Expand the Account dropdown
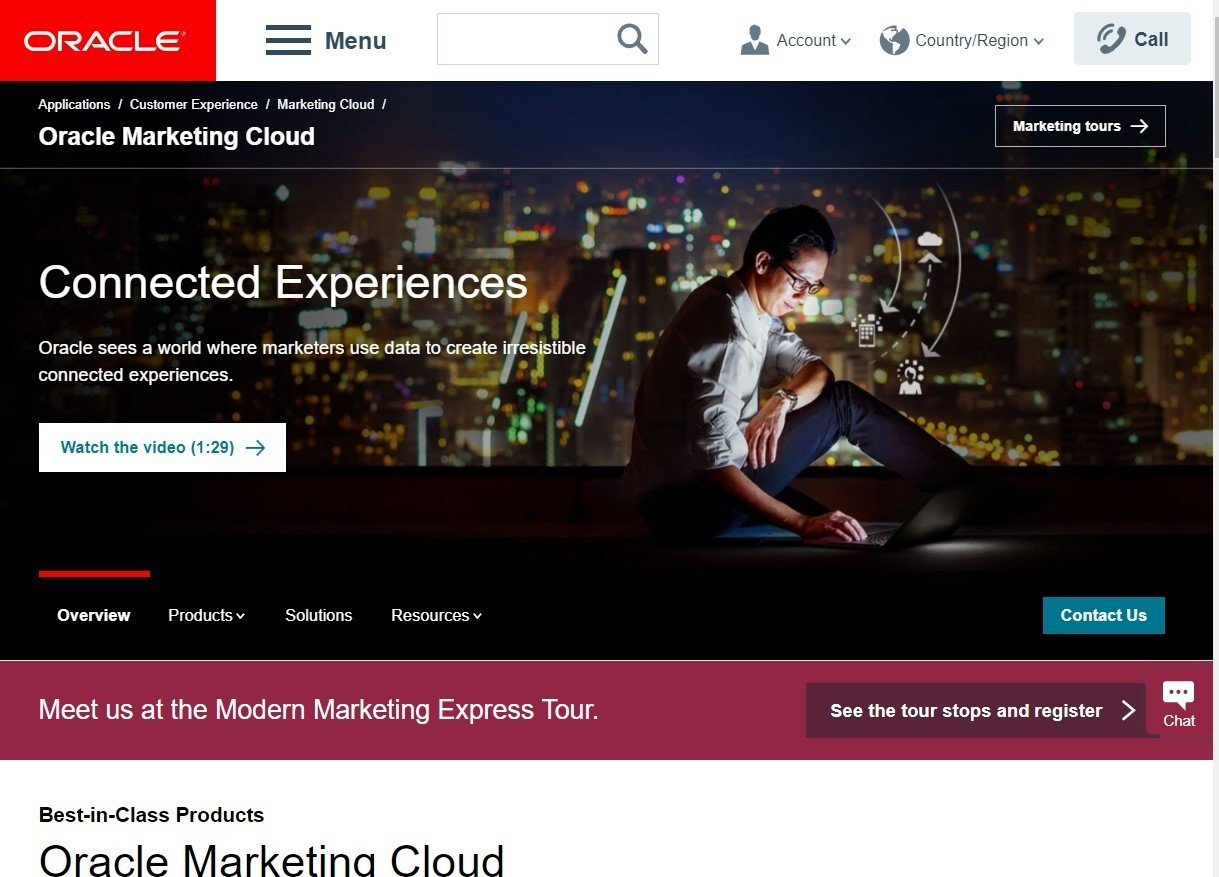Screen dimensions: 1219x877 pos(813,40)
